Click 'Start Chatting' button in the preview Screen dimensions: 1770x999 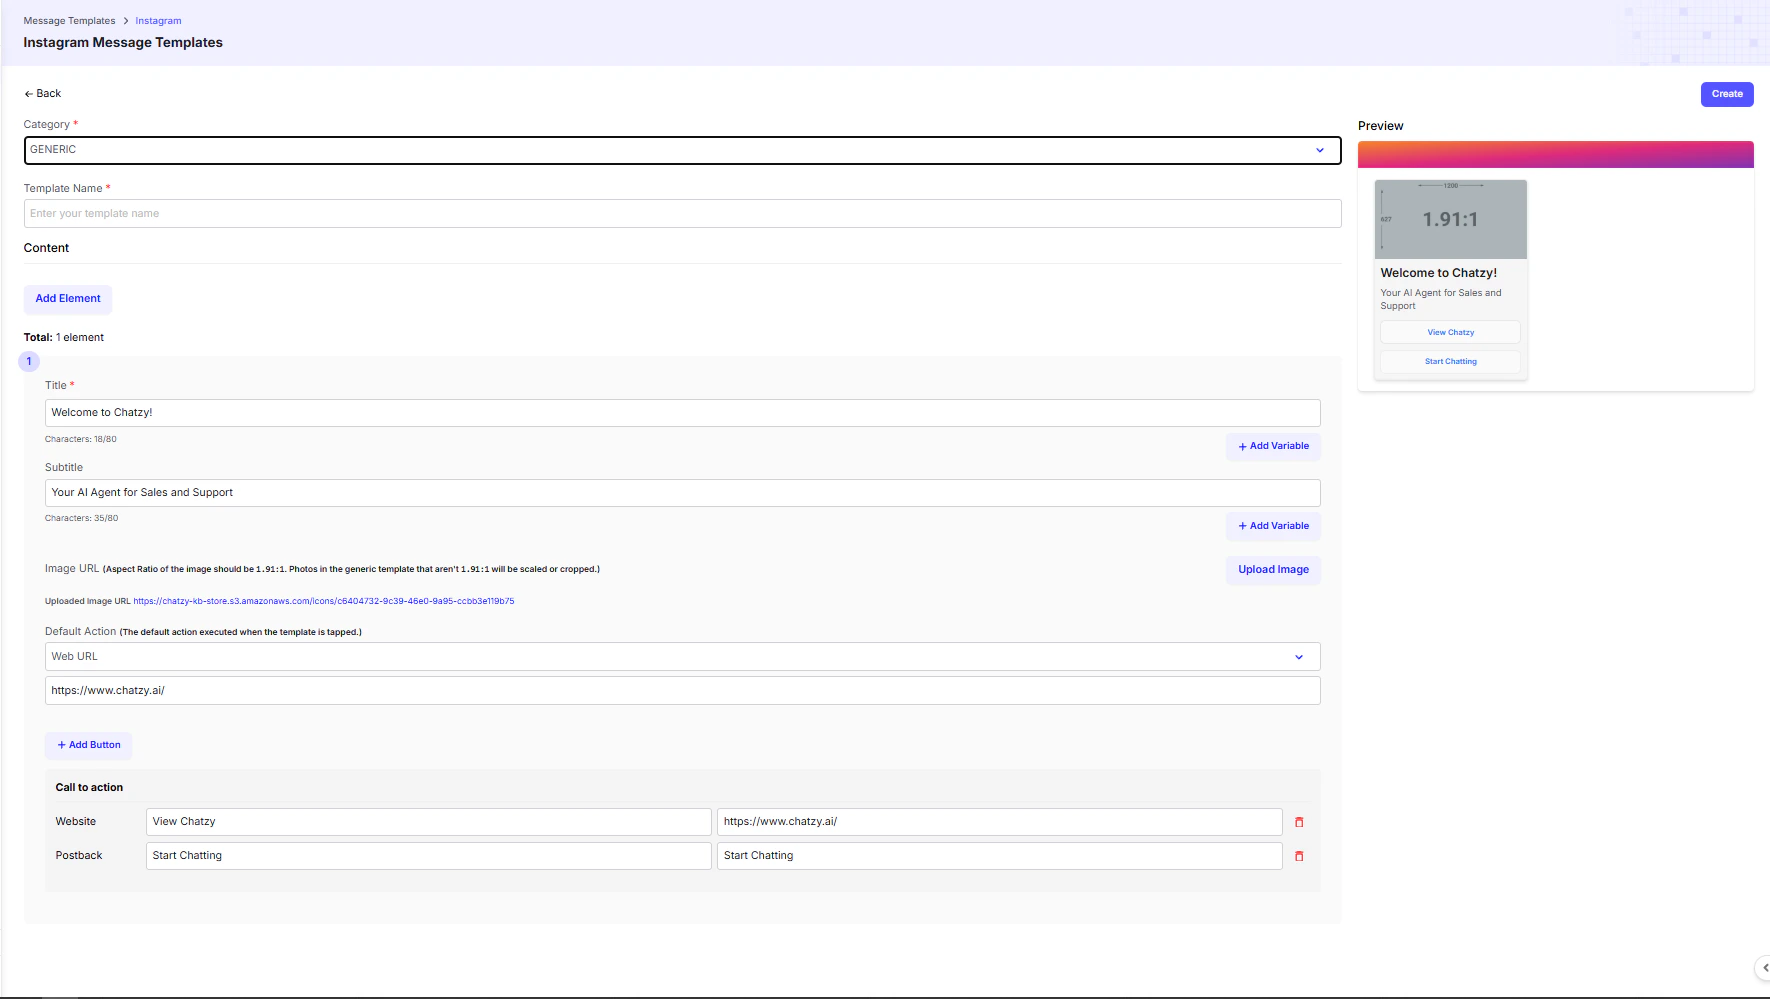coord(1450,362)
